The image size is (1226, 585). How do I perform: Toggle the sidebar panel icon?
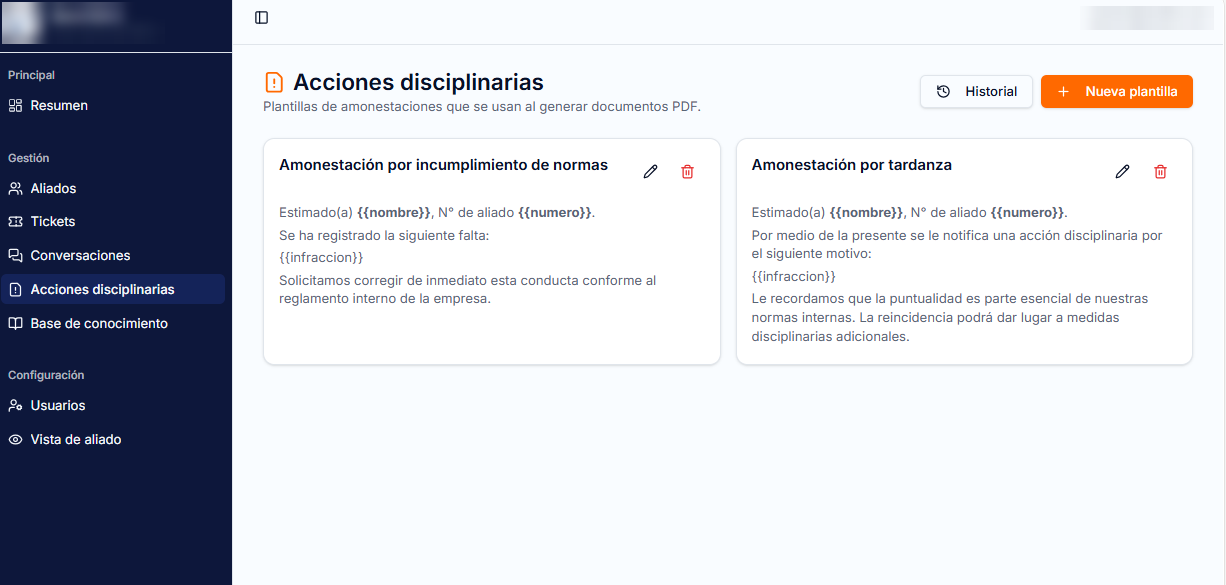point(262,17)
